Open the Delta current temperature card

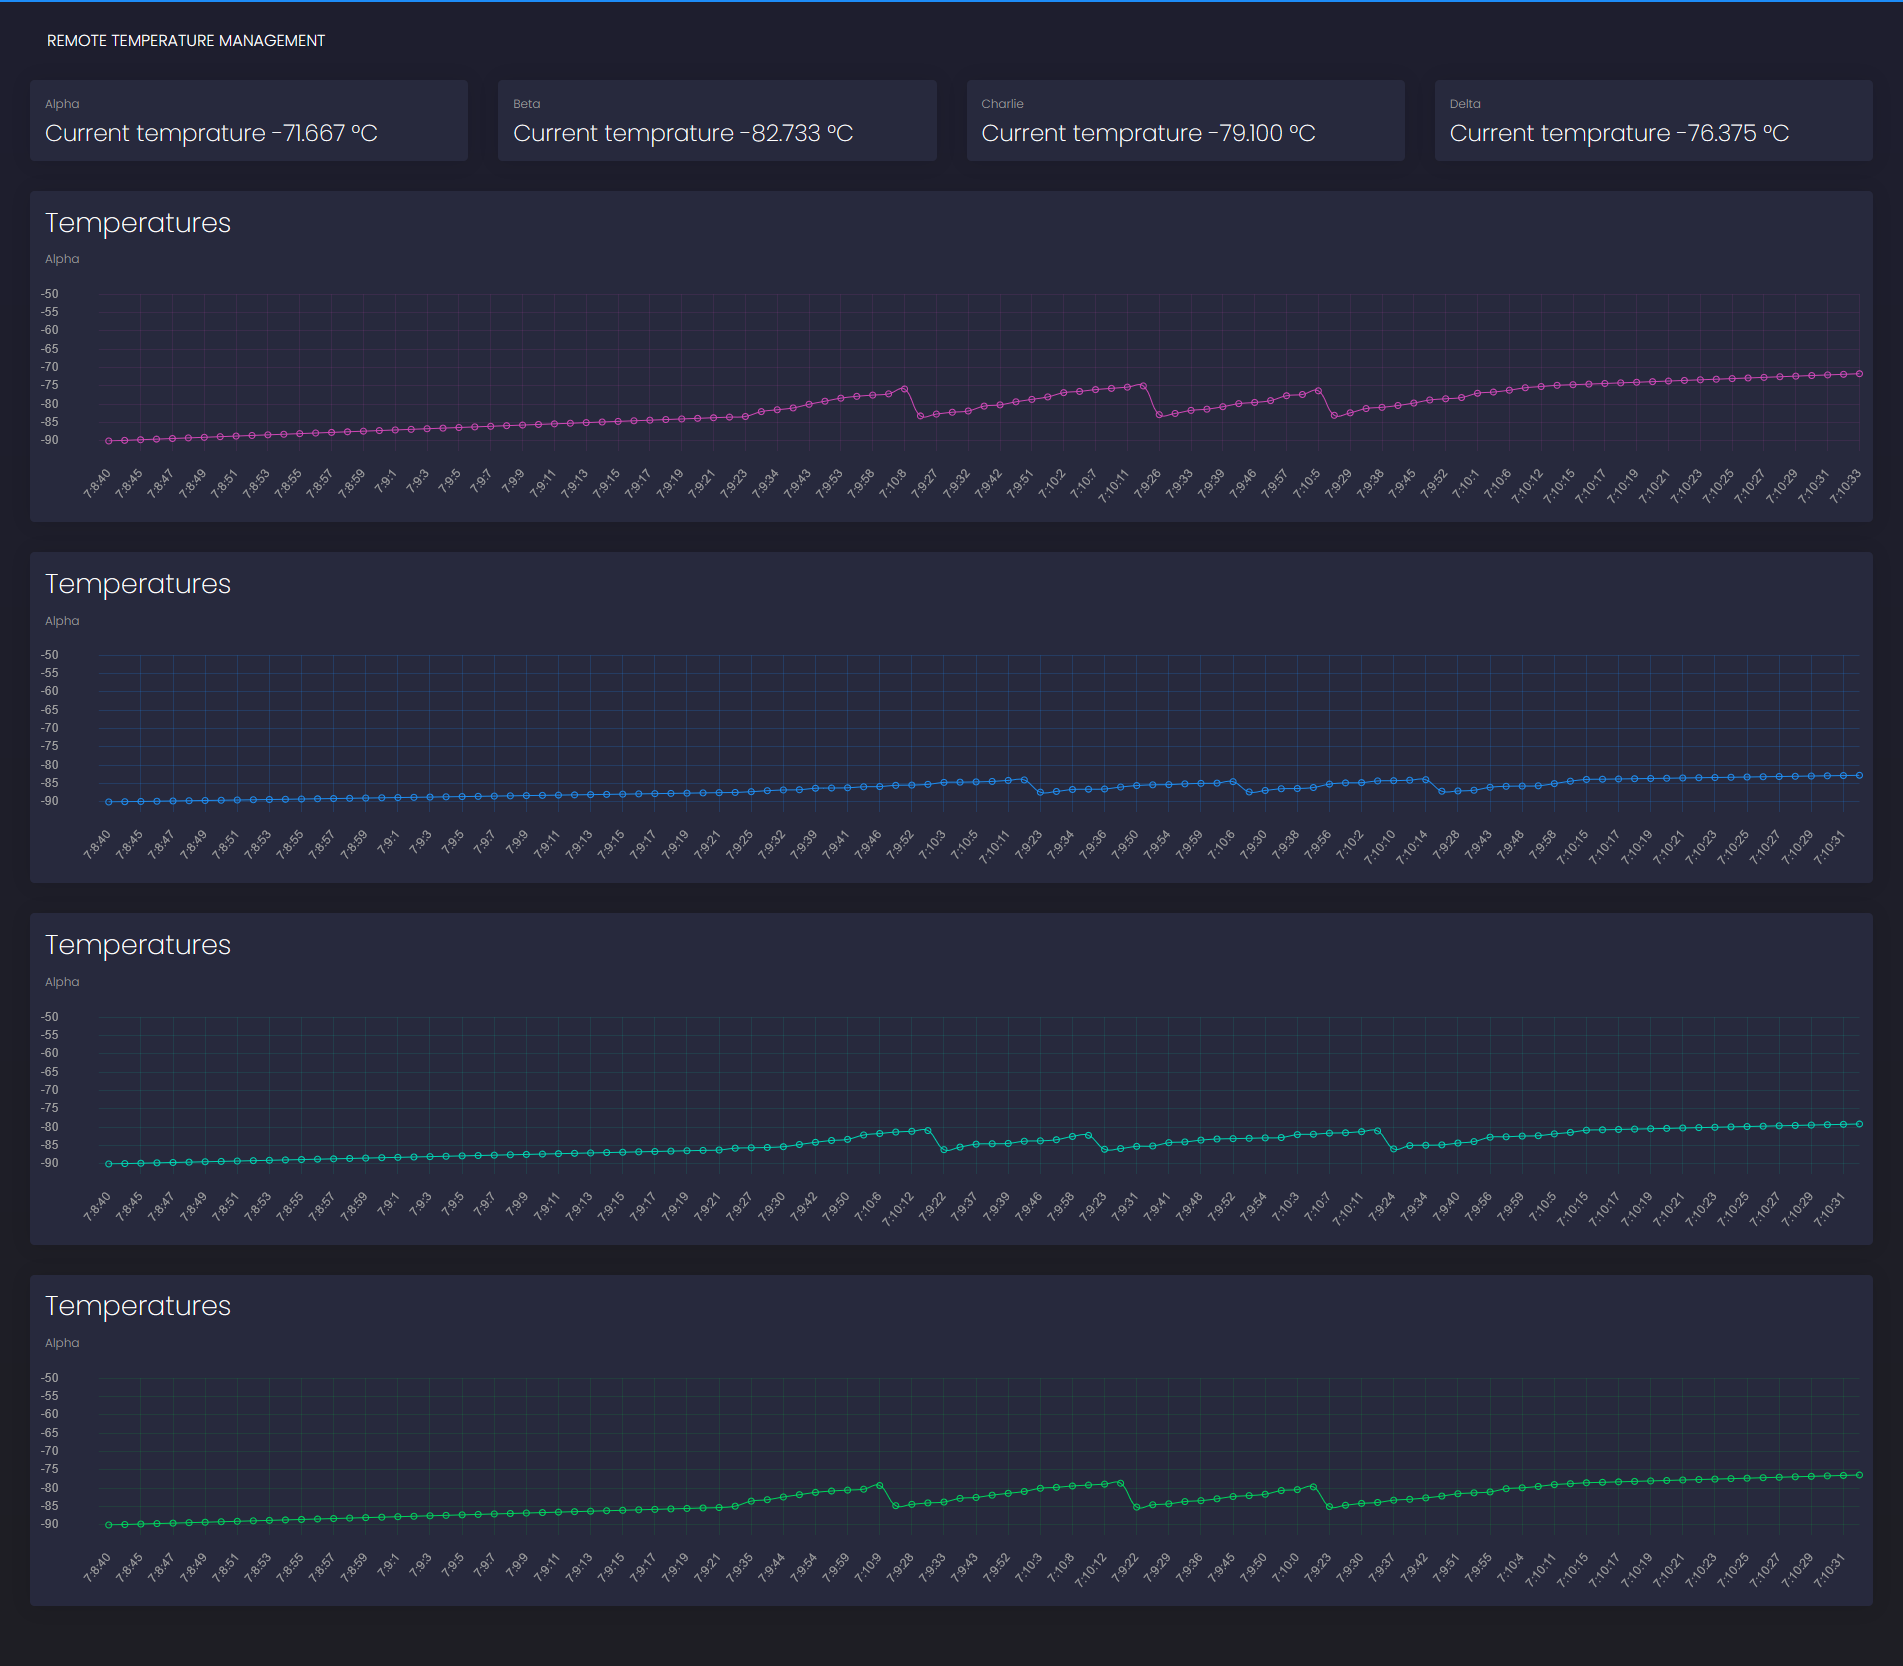1653,121
